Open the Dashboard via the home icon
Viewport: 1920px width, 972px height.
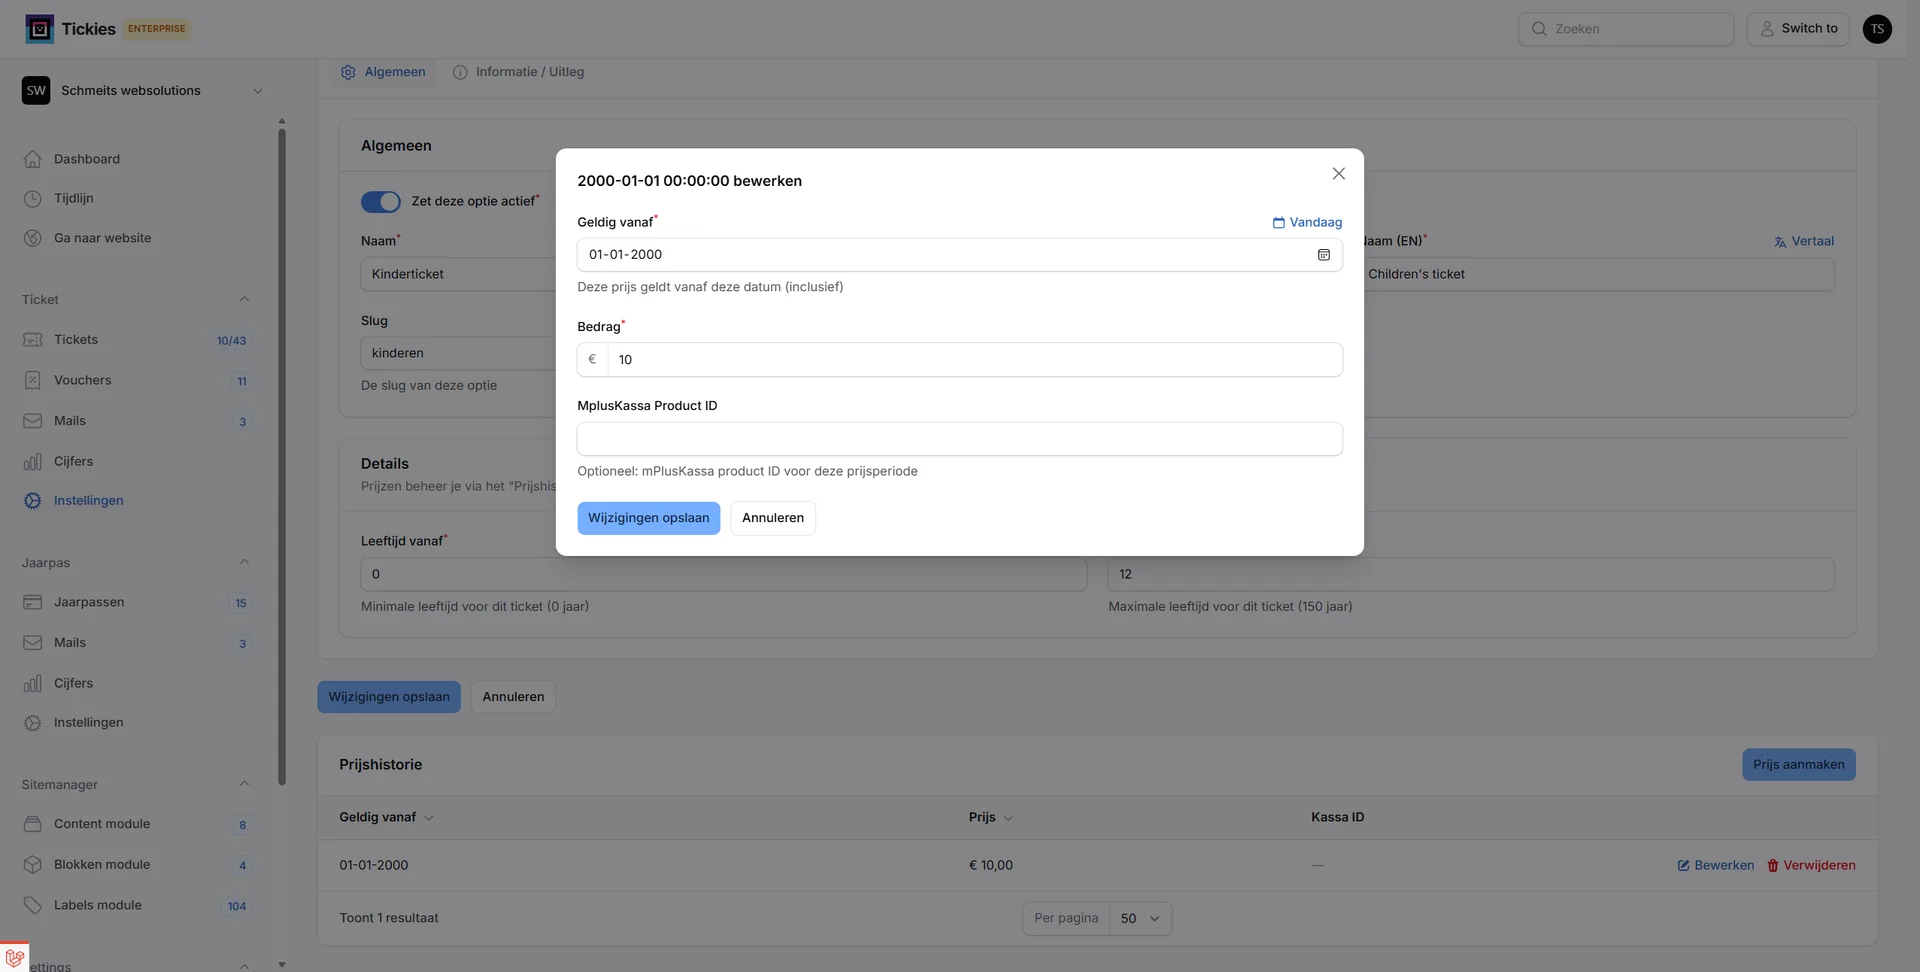click(33, 158)
